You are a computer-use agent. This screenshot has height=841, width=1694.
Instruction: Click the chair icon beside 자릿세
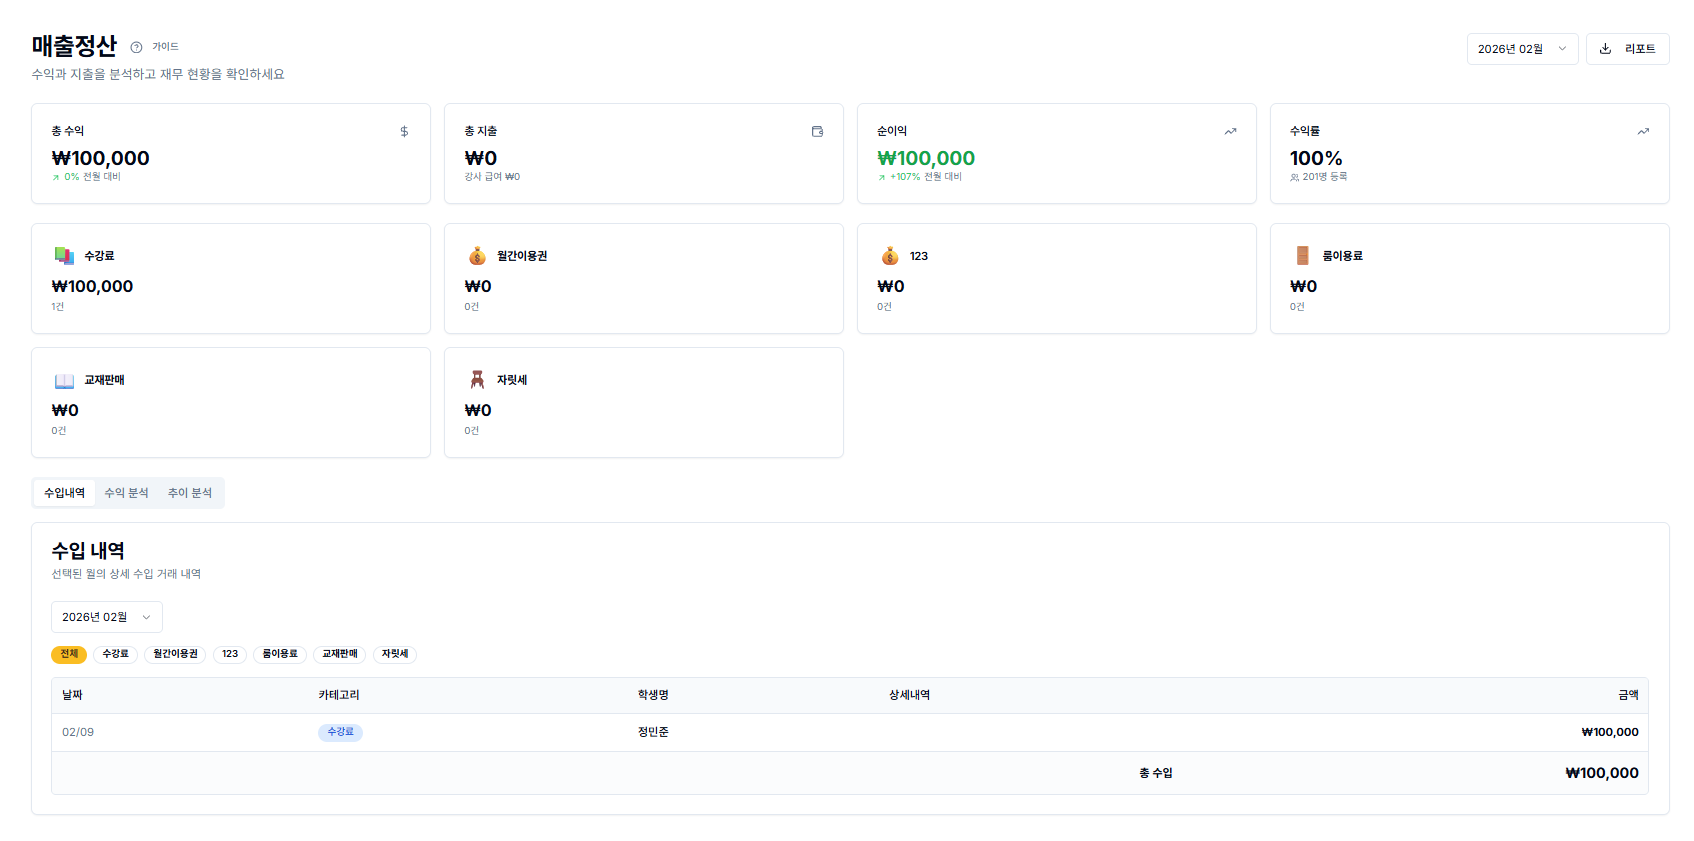pos(477,380)
